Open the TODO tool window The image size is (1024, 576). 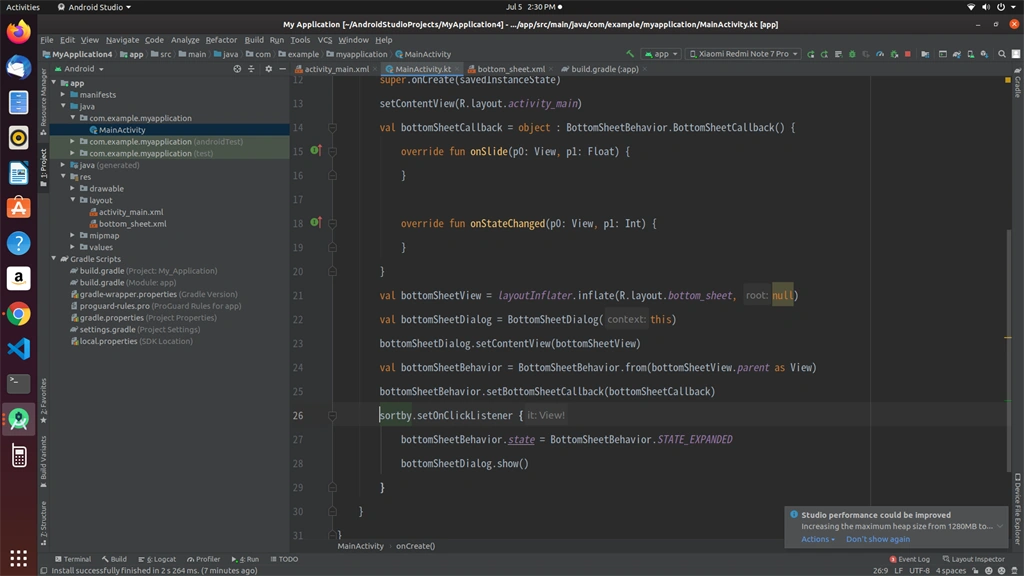(x=284, y=559)
